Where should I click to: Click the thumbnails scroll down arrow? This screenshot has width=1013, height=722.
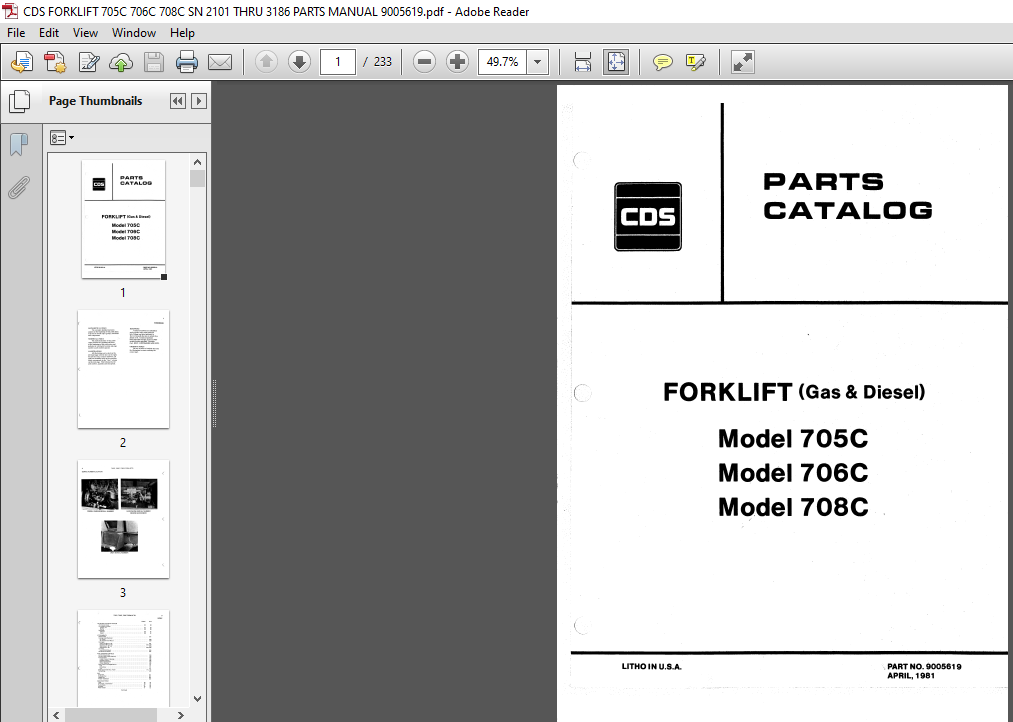(x=198, y=699)
